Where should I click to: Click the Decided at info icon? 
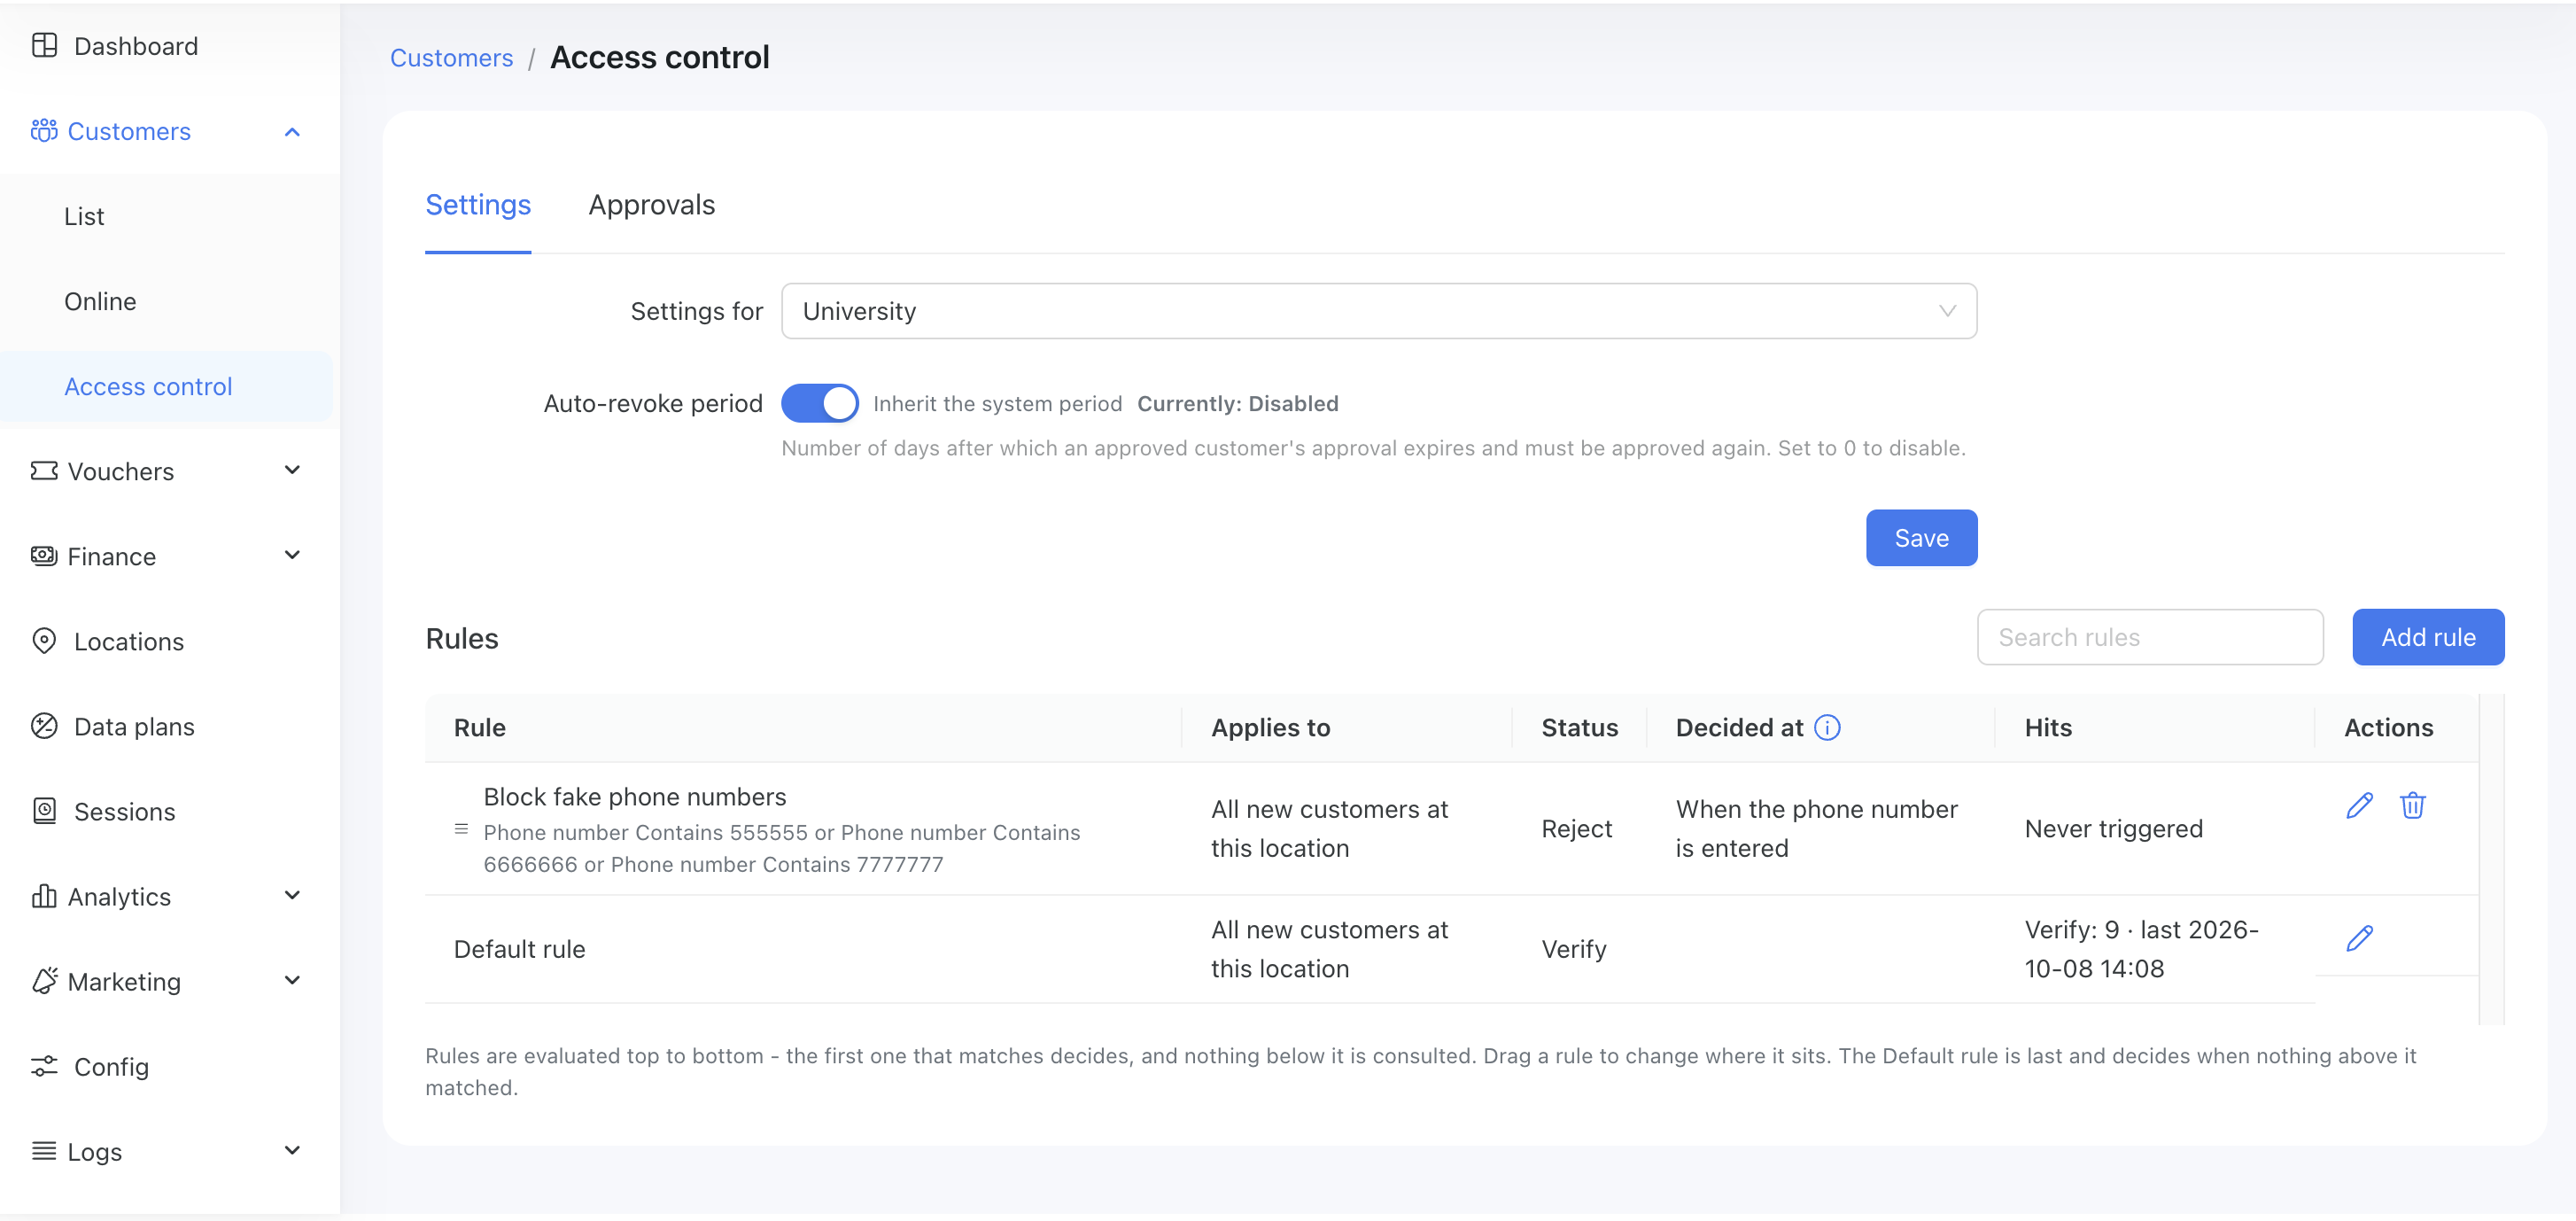[x=1827, y=728]
